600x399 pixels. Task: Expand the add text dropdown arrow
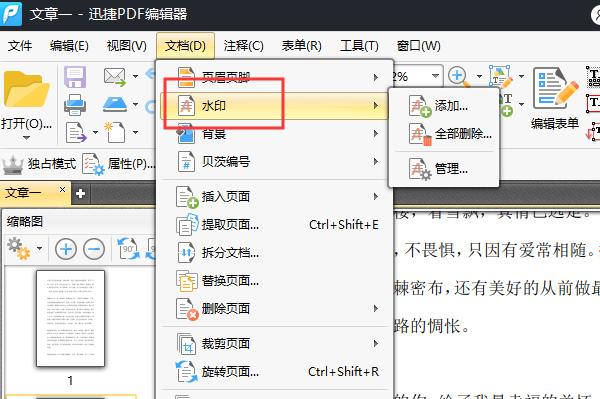pyautogui.click(x=521, y=104)
